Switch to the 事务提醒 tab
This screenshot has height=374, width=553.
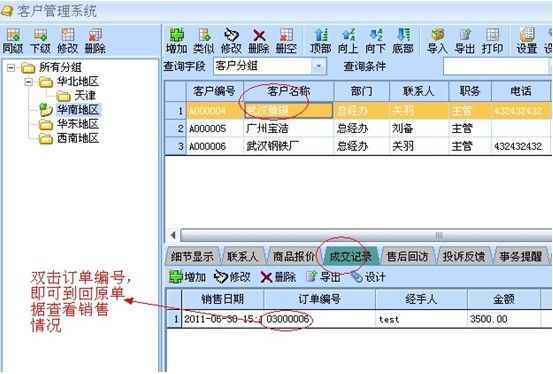(520, 257)
